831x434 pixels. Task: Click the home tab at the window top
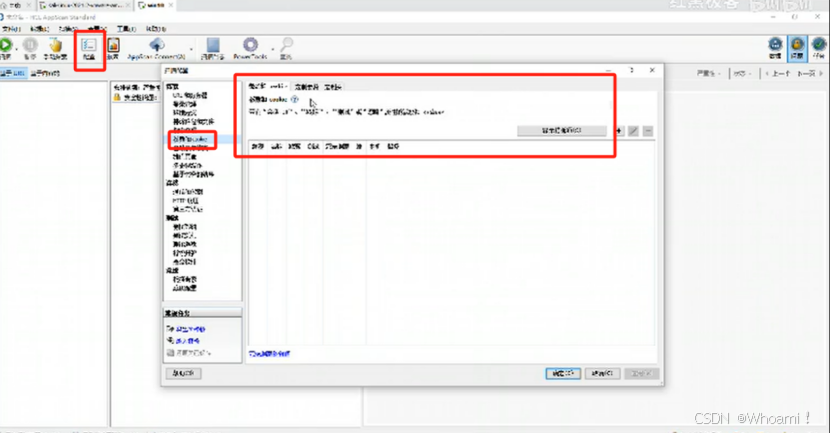point(13,5)
